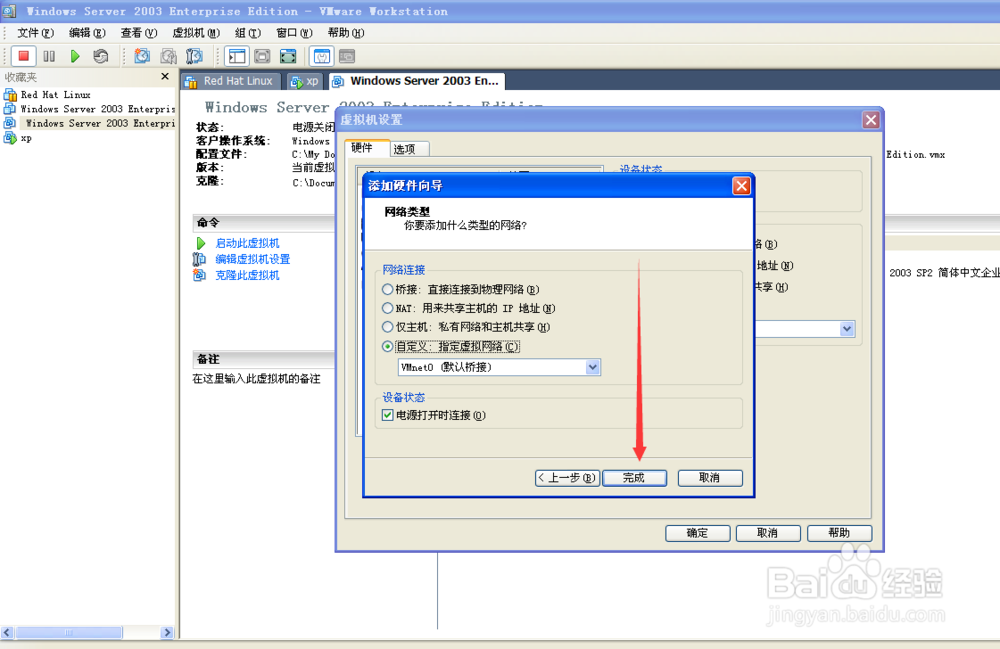
Task: Click the Summary view wrench-window icon
Action: [322, 56]
